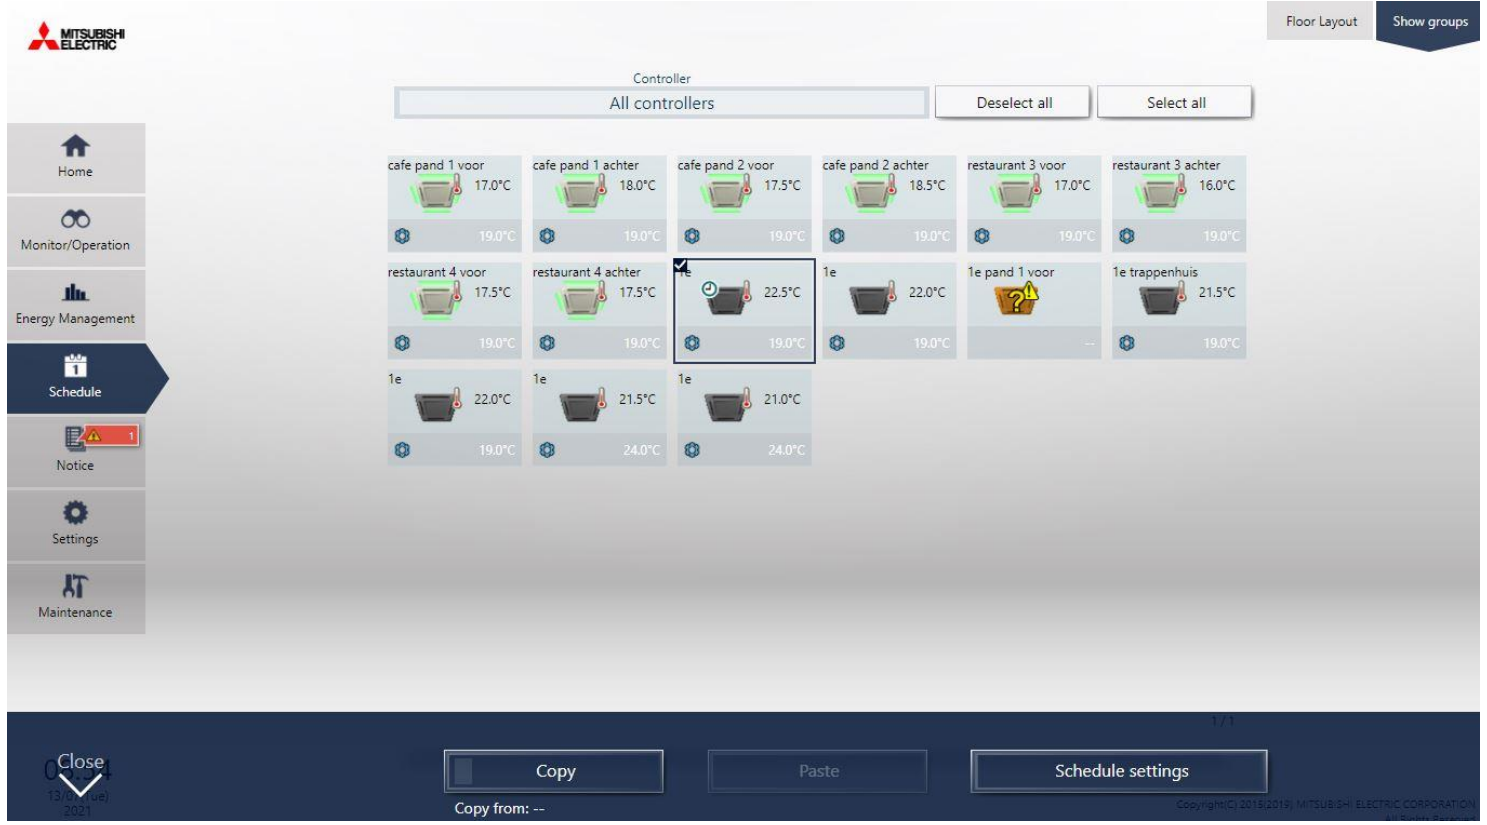This screenshot has width=1487, height=825.
Task: Click the Select all button
Action: click(1175, 103)
